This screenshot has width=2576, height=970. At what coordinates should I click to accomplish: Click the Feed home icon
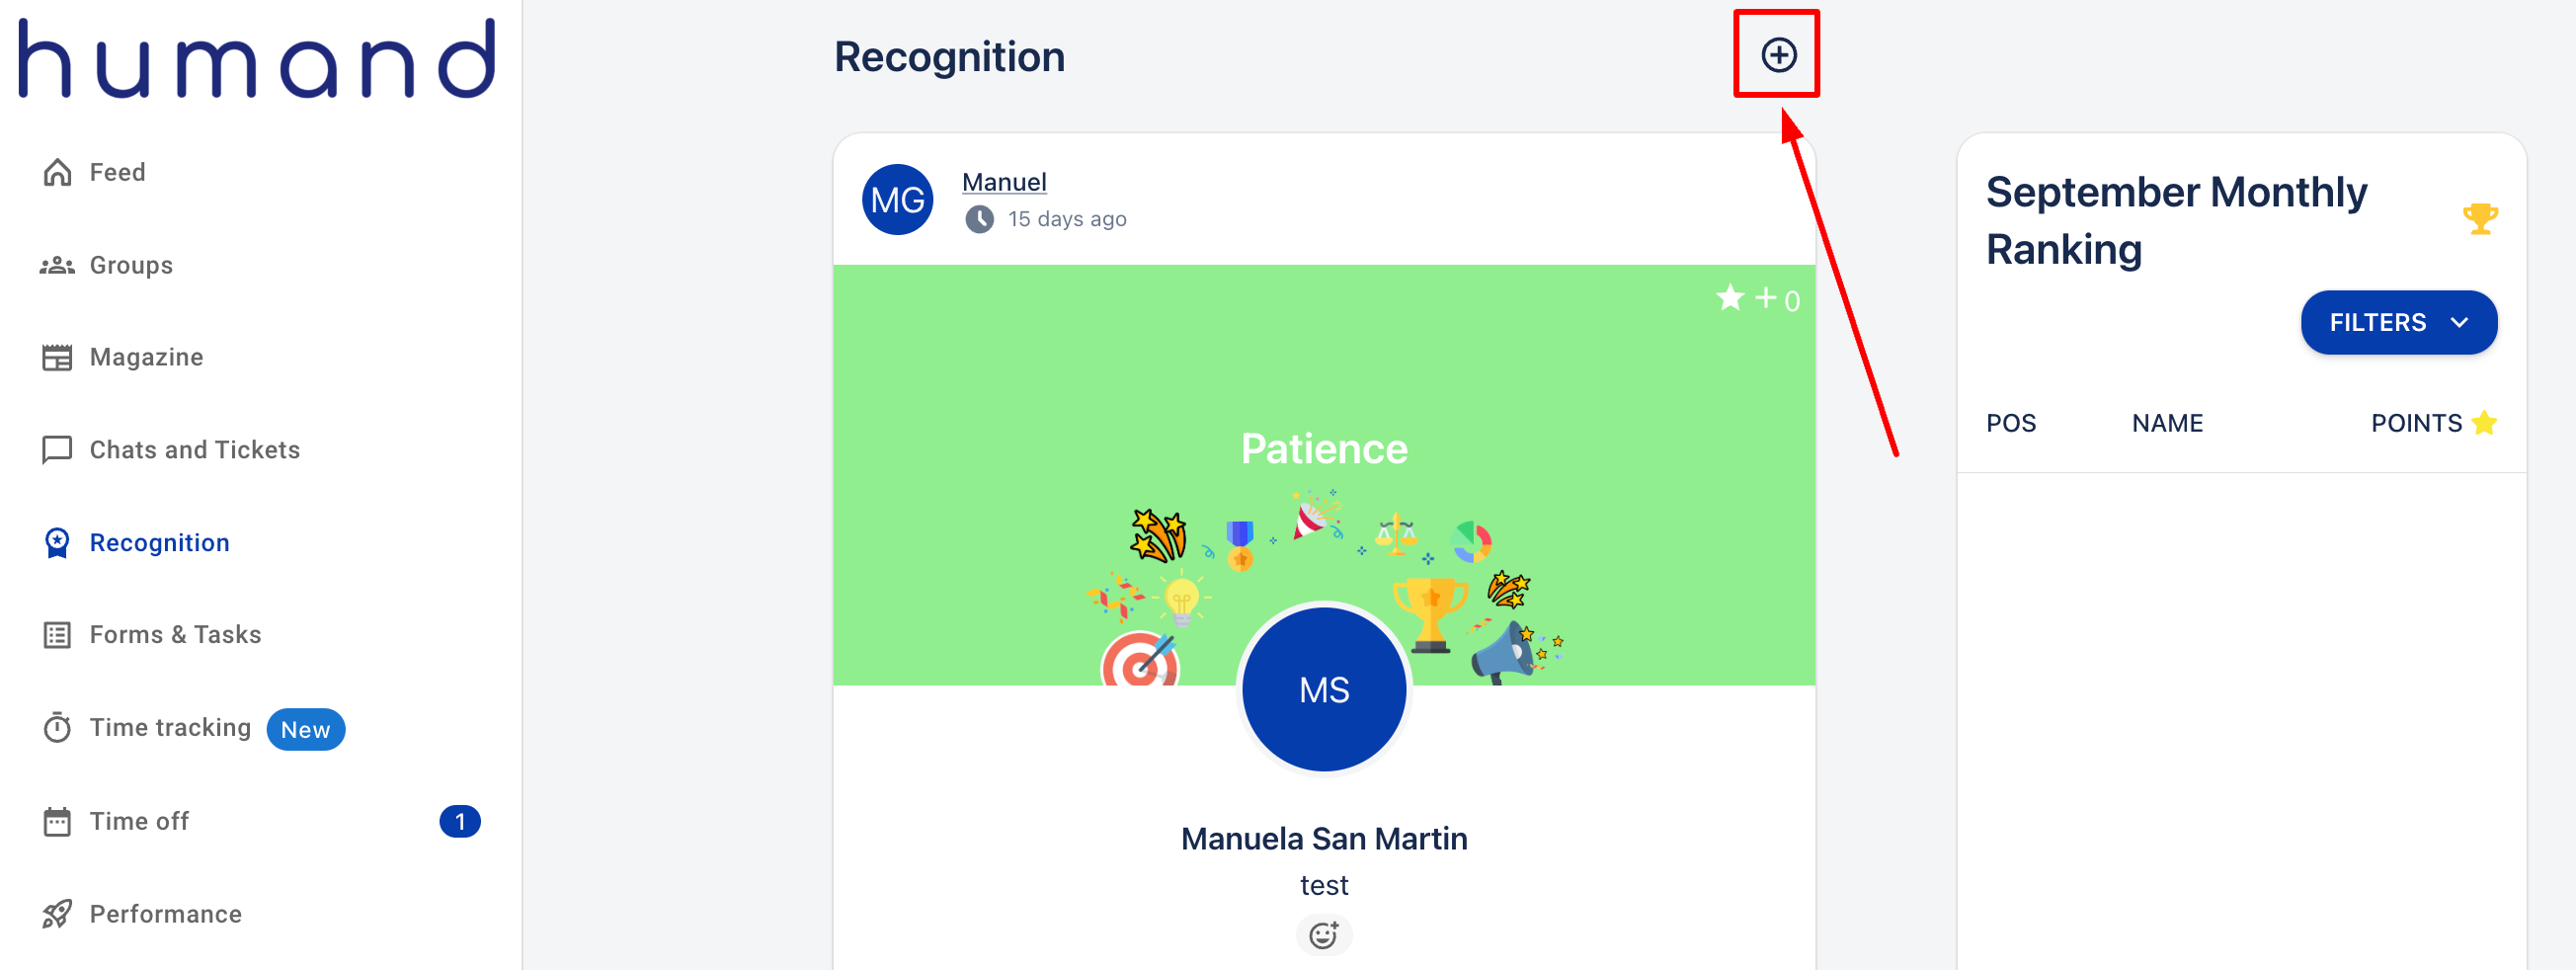[x=57, y=173]
